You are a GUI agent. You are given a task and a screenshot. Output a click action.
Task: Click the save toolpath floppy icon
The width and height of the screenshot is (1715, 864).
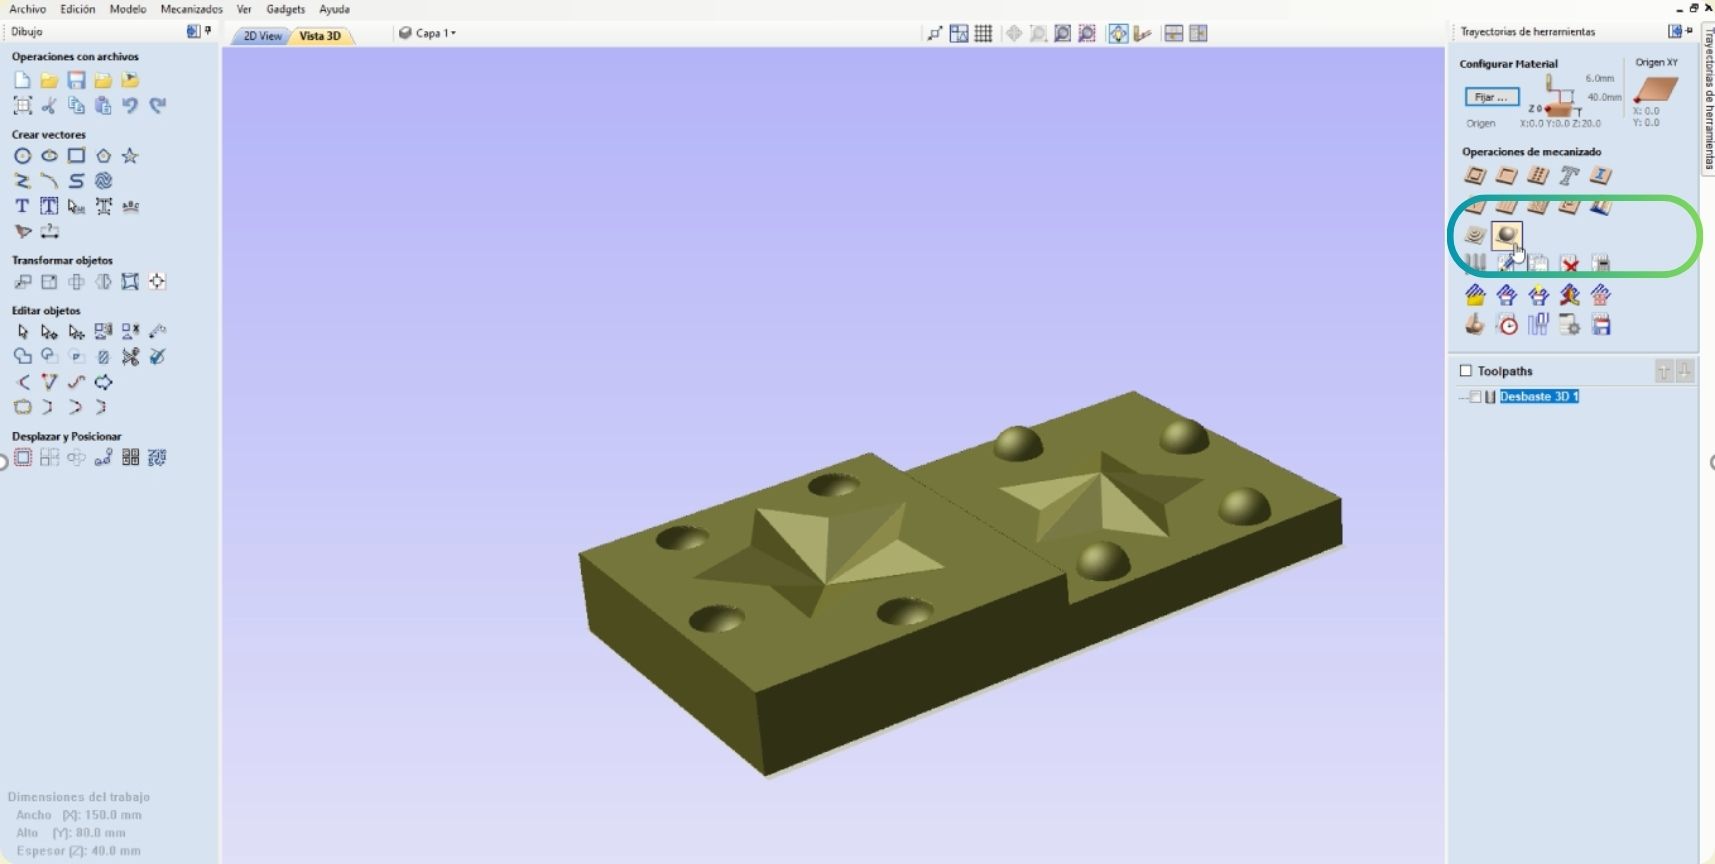1601,325
